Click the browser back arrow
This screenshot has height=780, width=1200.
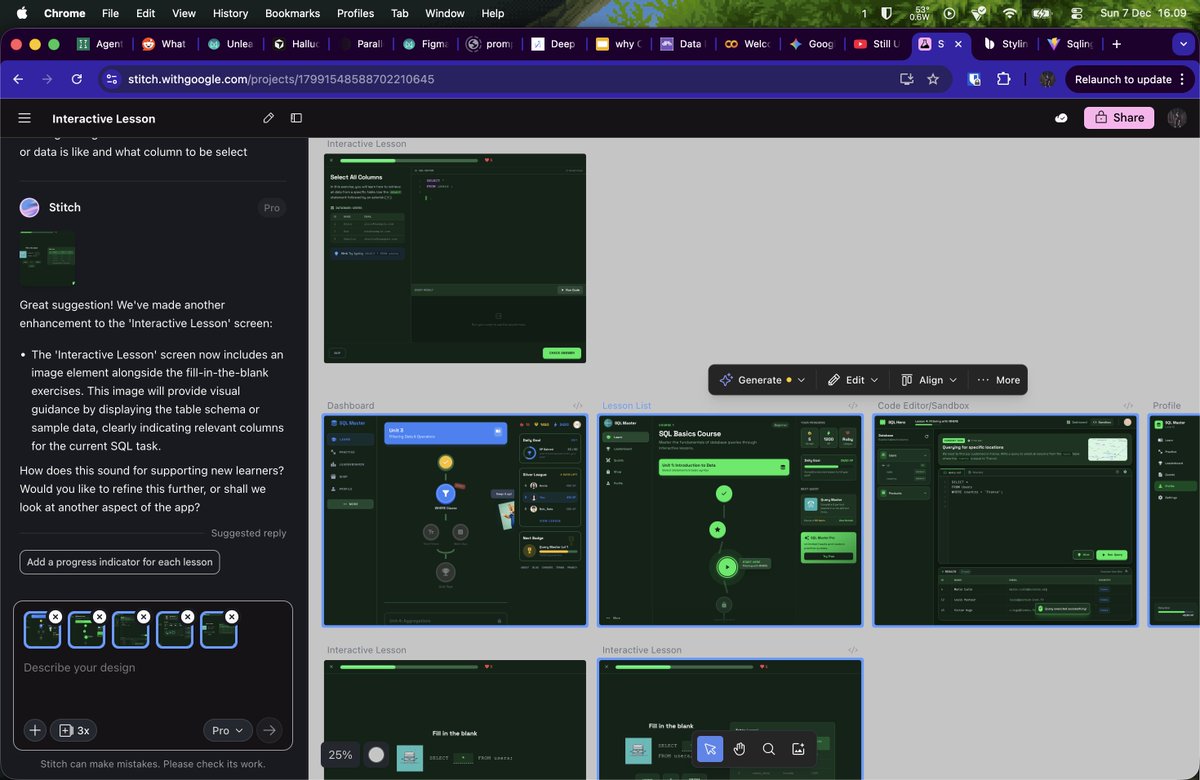coord(19,79)
